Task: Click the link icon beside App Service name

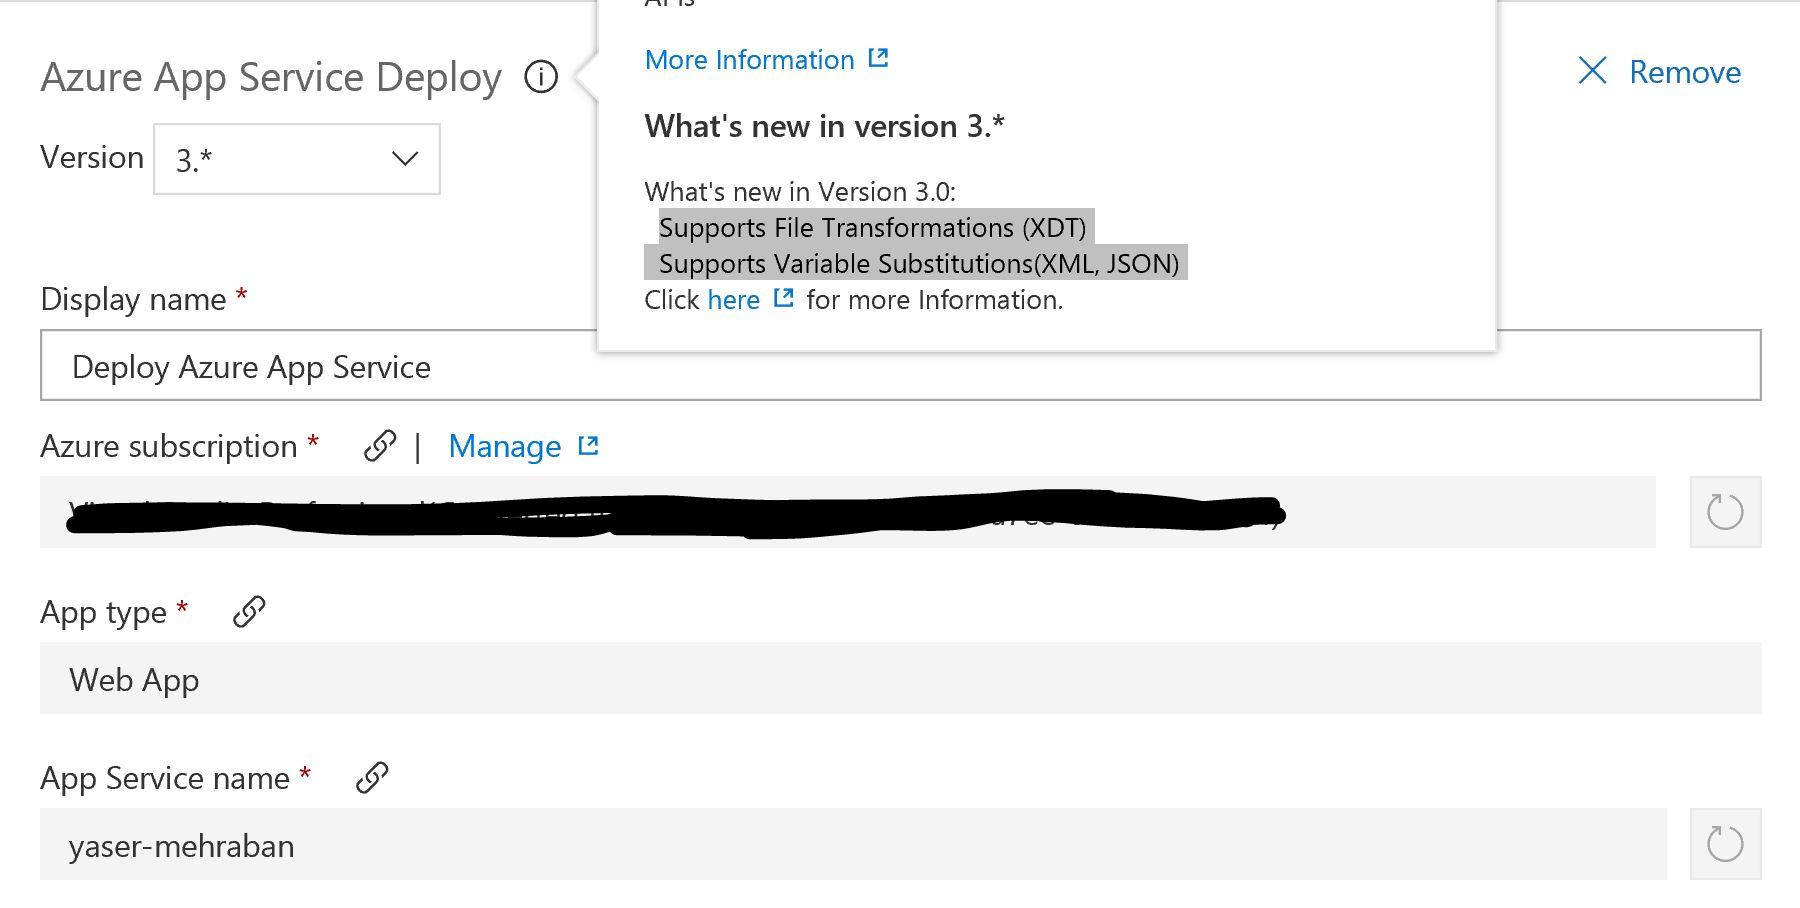Action: click(372, 777)
